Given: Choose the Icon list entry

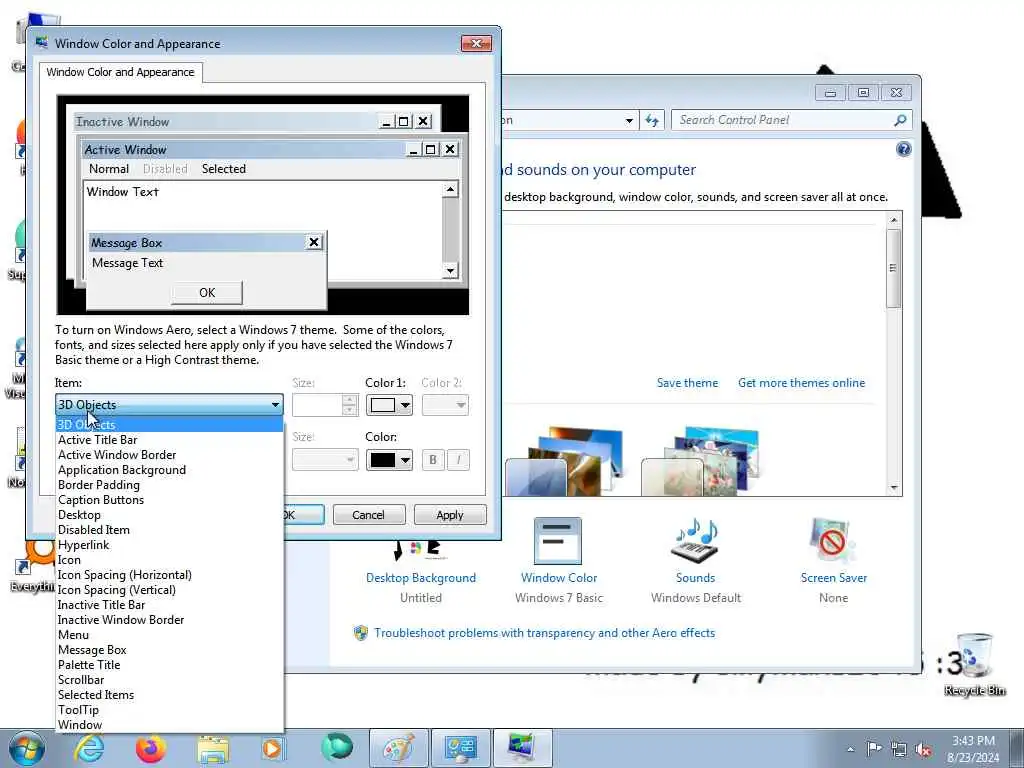Looking at the screenshot, I should [x=170, y=560].
